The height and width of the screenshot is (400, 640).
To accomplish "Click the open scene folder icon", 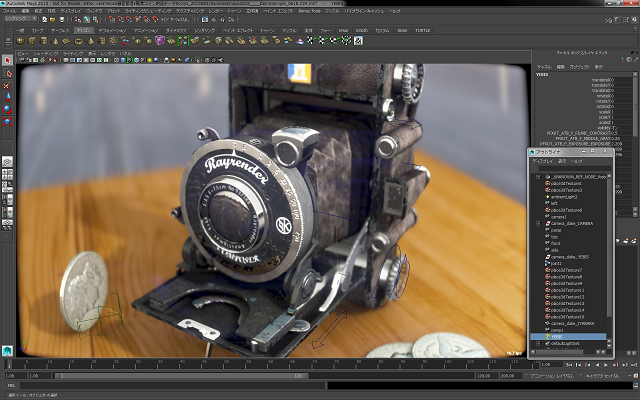I will (53, 19).
